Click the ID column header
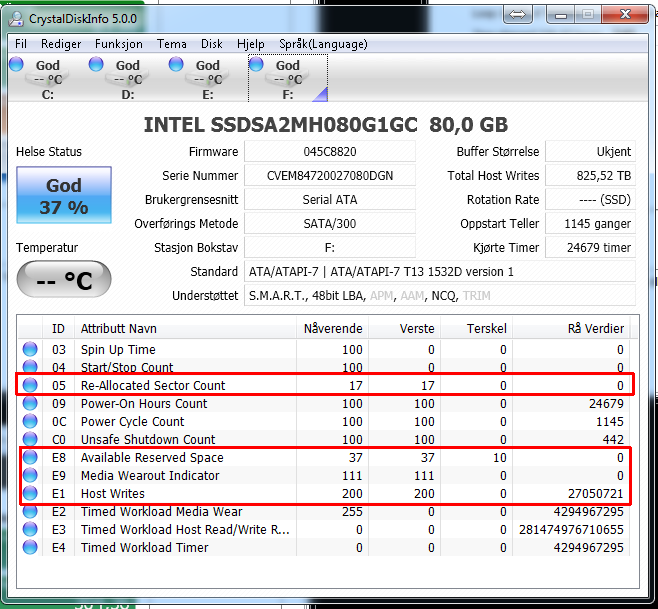The width and height of the screenshot is (658, 609). pyautogui.click(x=58, y=328)
